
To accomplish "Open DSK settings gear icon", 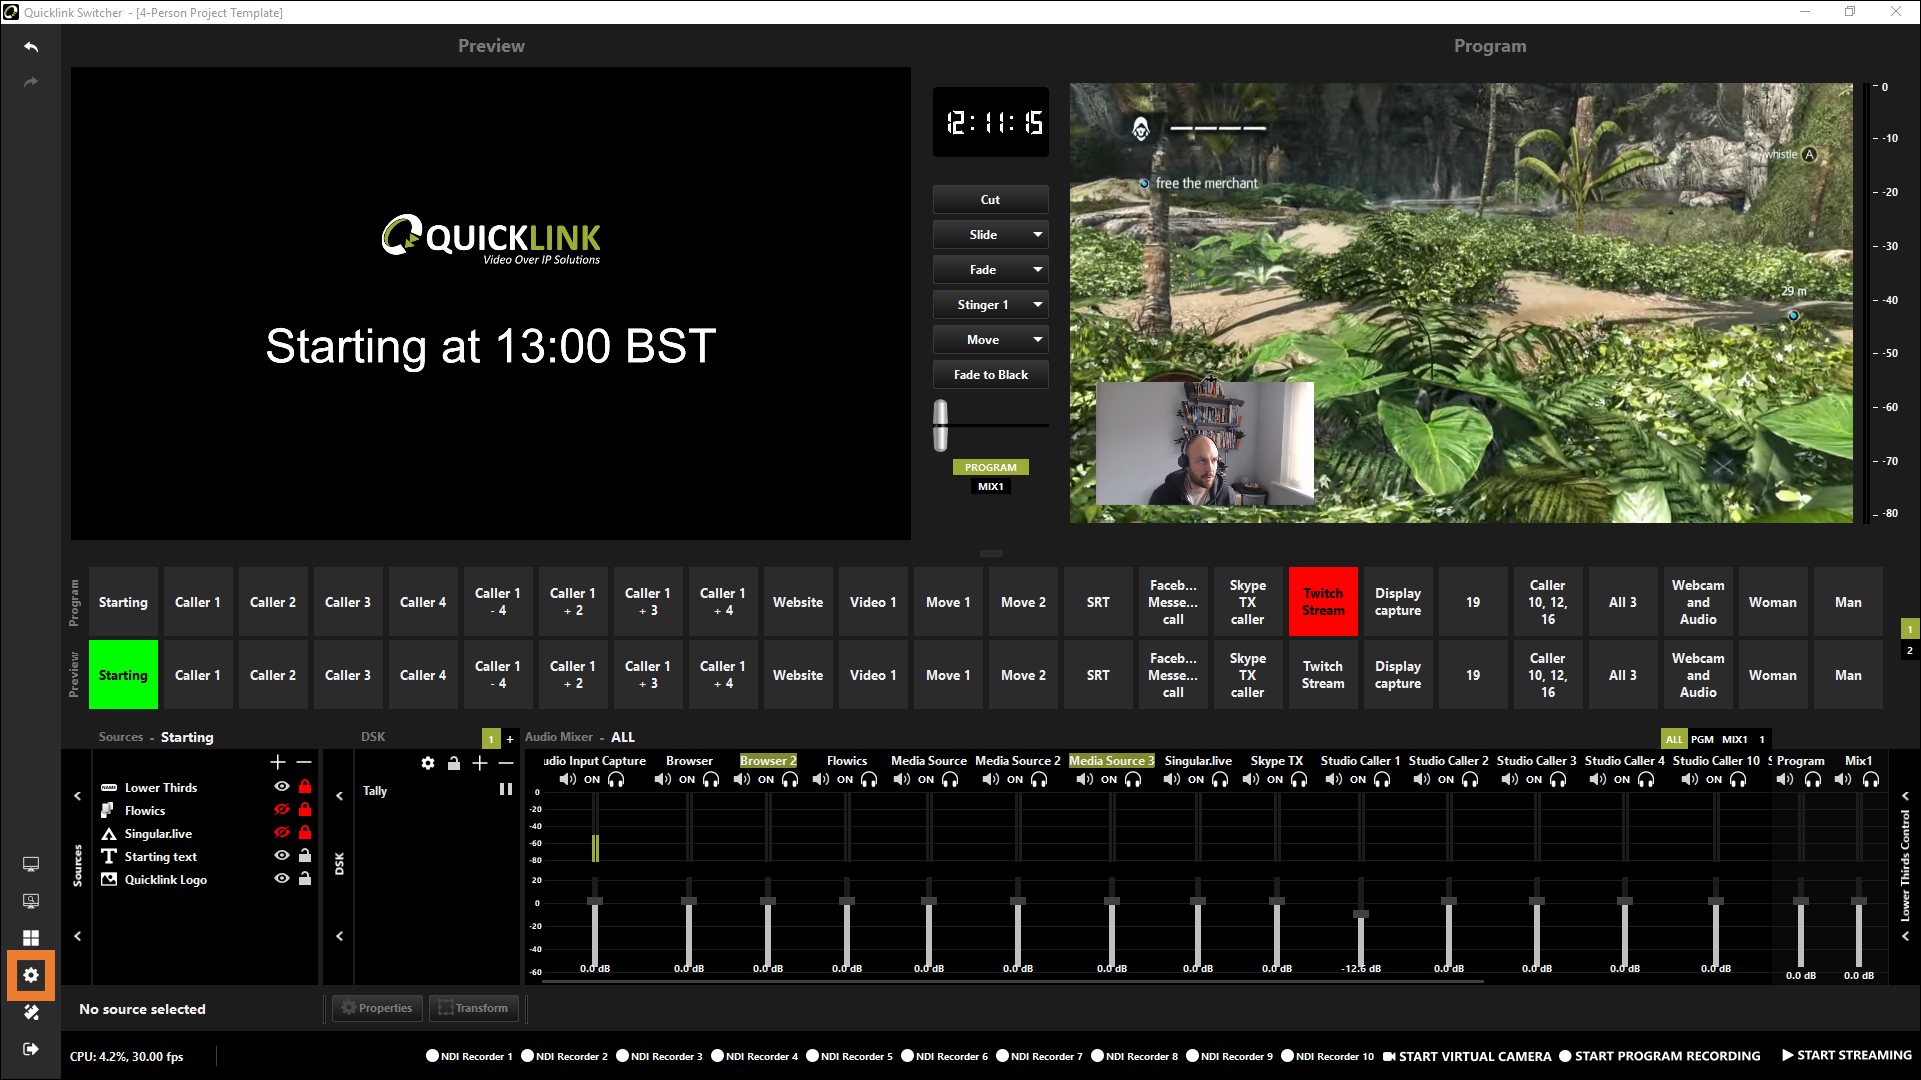I will click(x=428, y=763).
